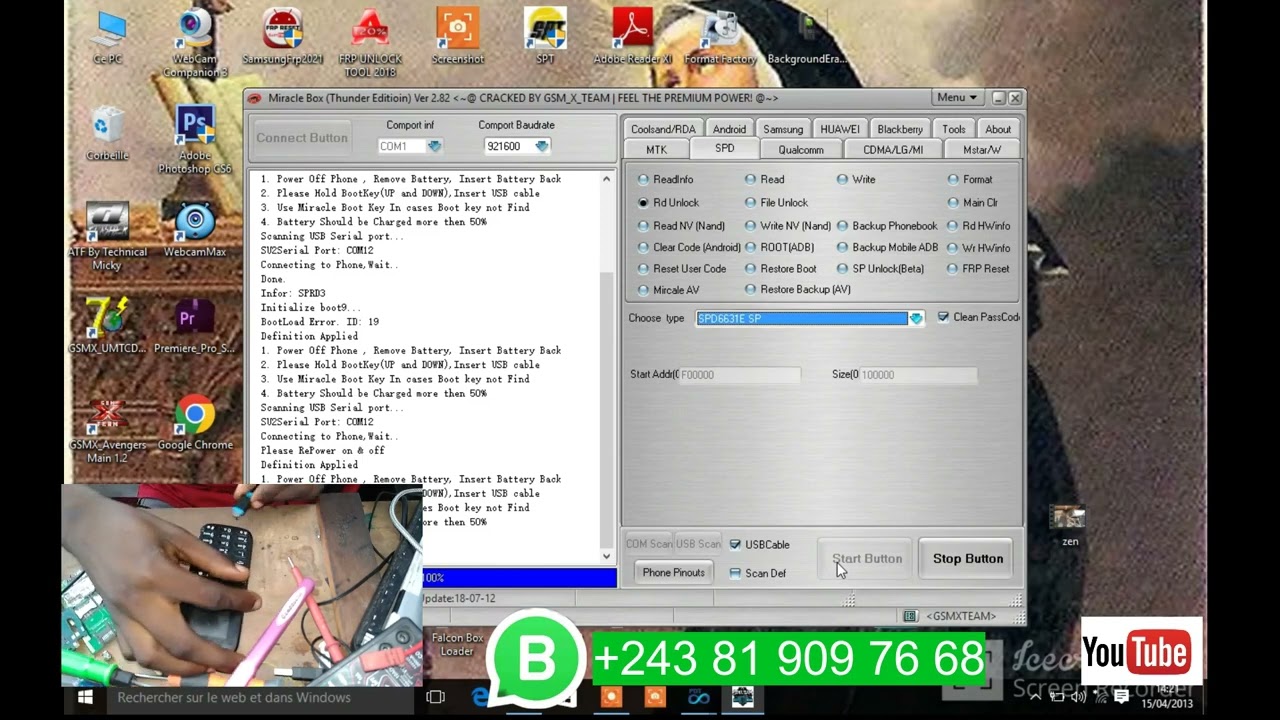1280x720 pixels.
Task: Open the Windows Start menu
Action: (85, 697)
